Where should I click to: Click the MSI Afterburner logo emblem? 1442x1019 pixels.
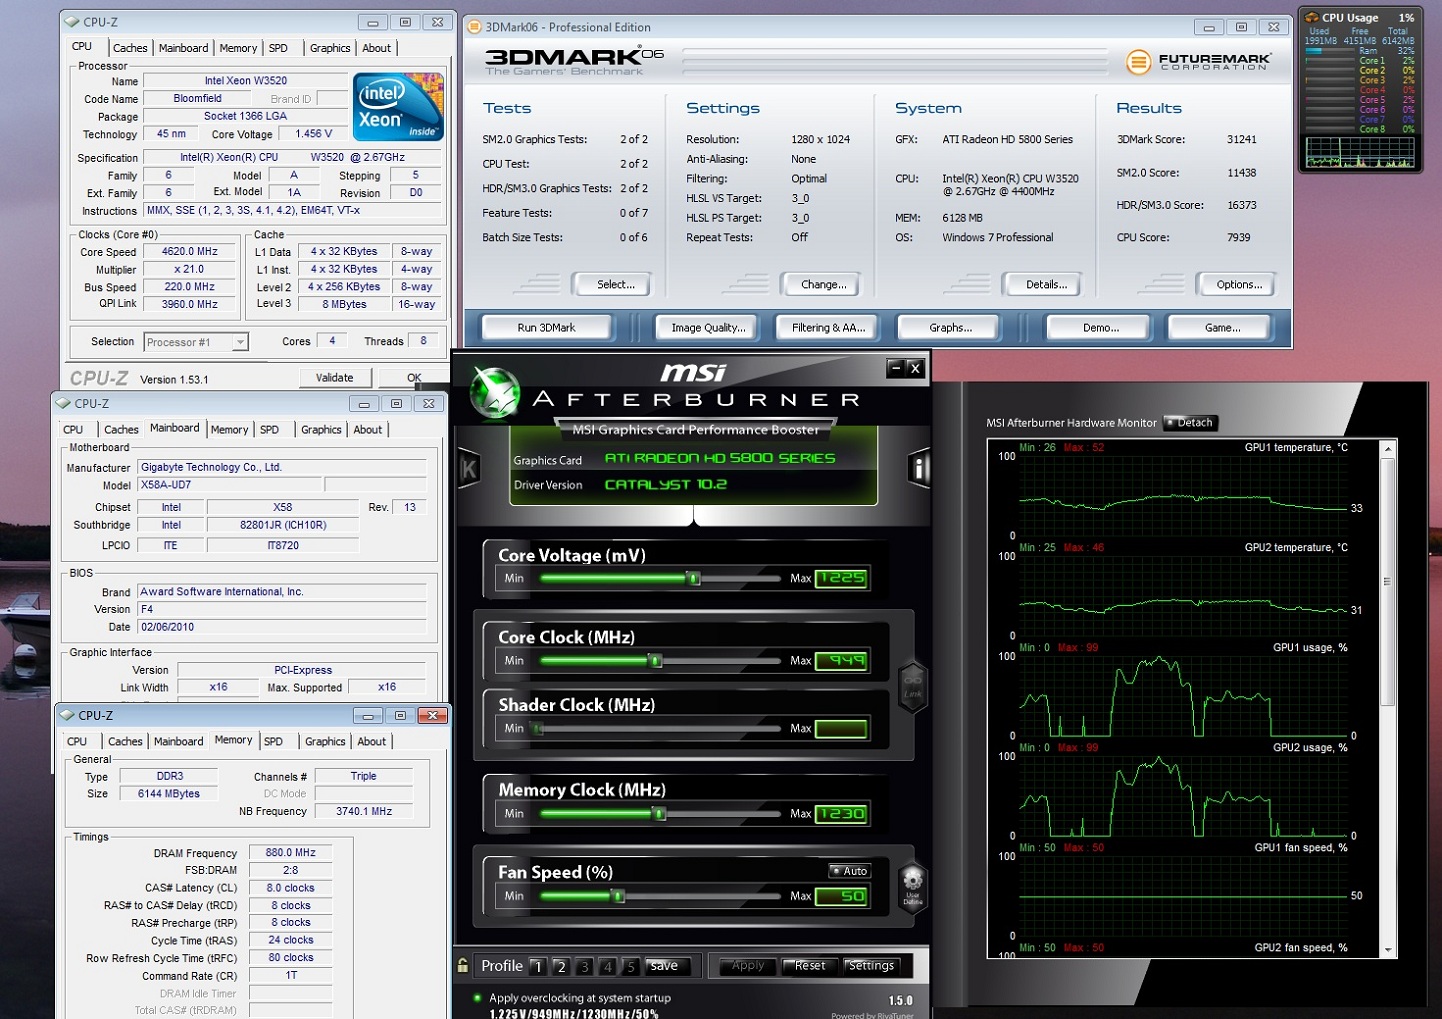coord(495,392)
